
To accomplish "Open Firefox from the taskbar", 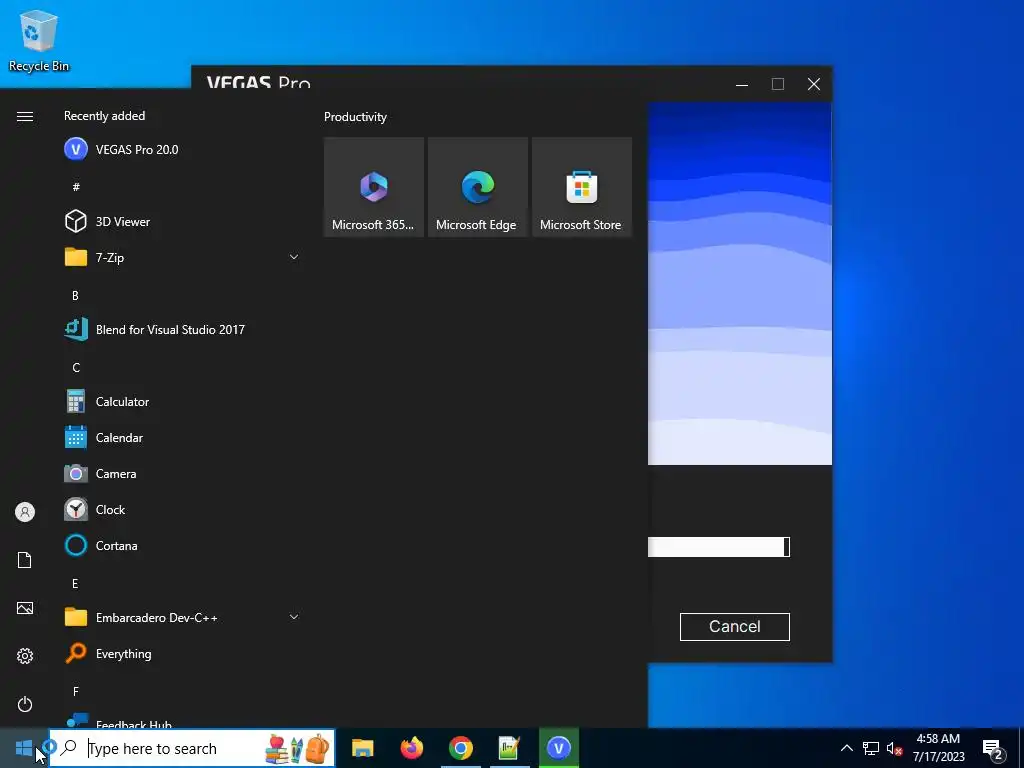I will 411,748.
